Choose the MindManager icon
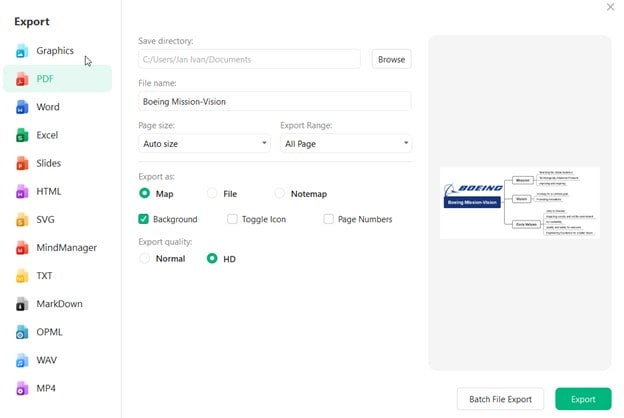The height and width of the screenshot is (418, 624). [x=22, y=248]
